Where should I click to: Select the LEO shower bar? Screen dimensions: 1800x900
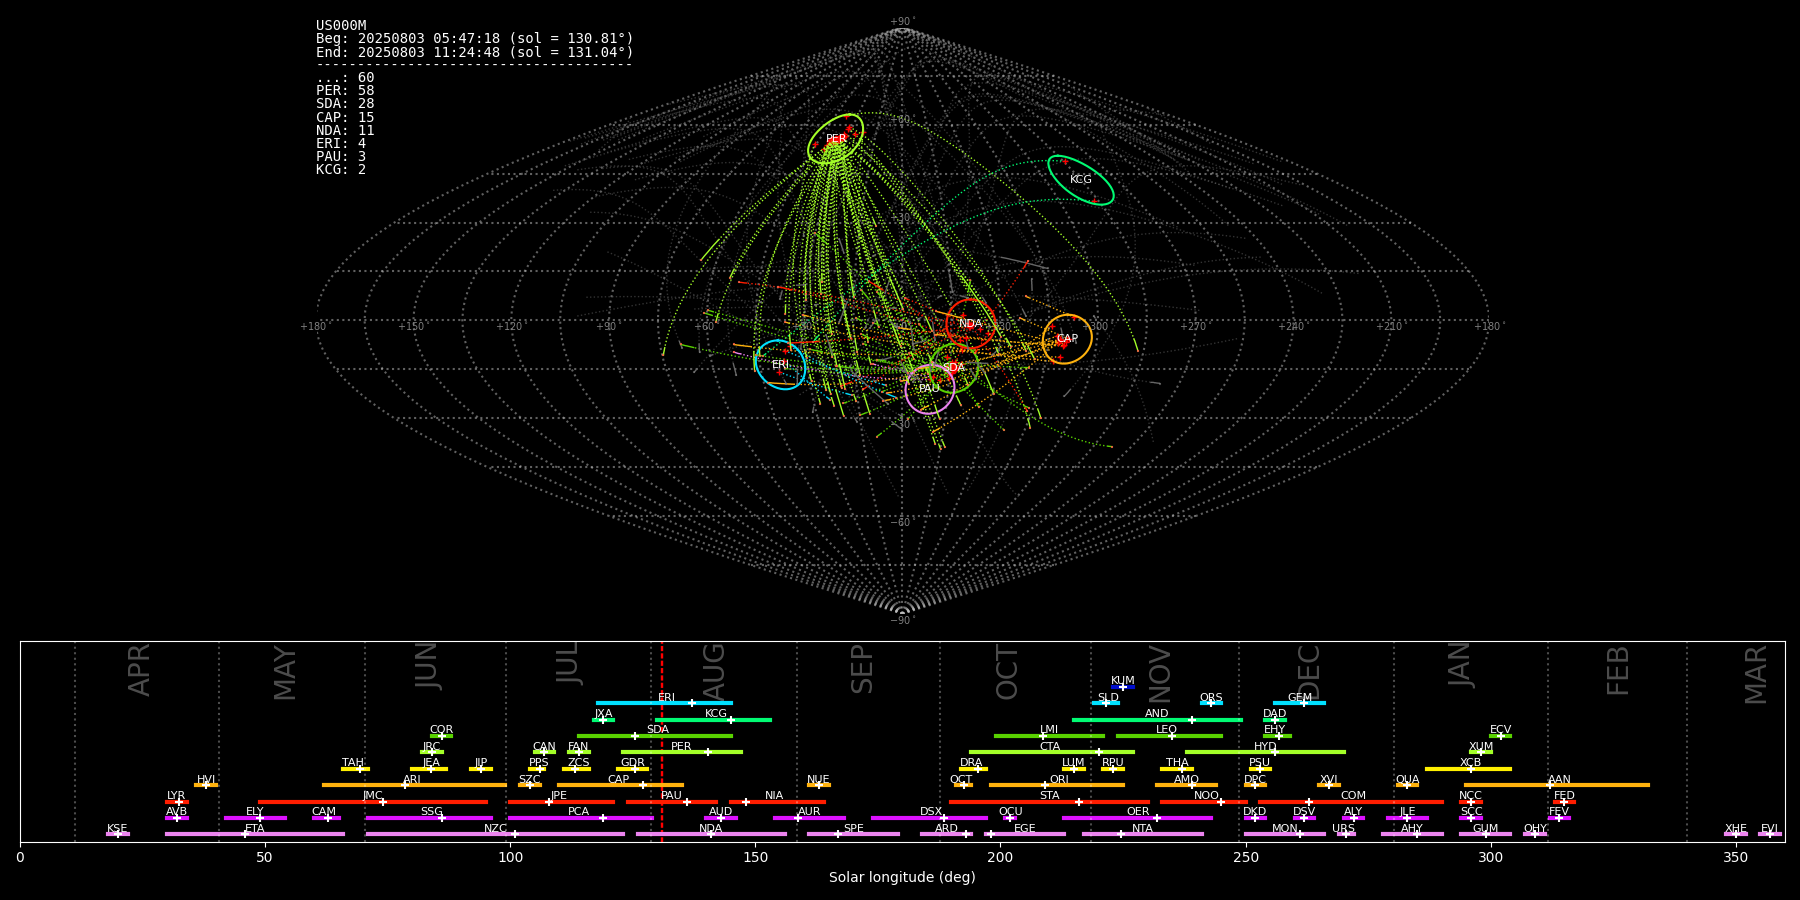(x=1169, y=736)
